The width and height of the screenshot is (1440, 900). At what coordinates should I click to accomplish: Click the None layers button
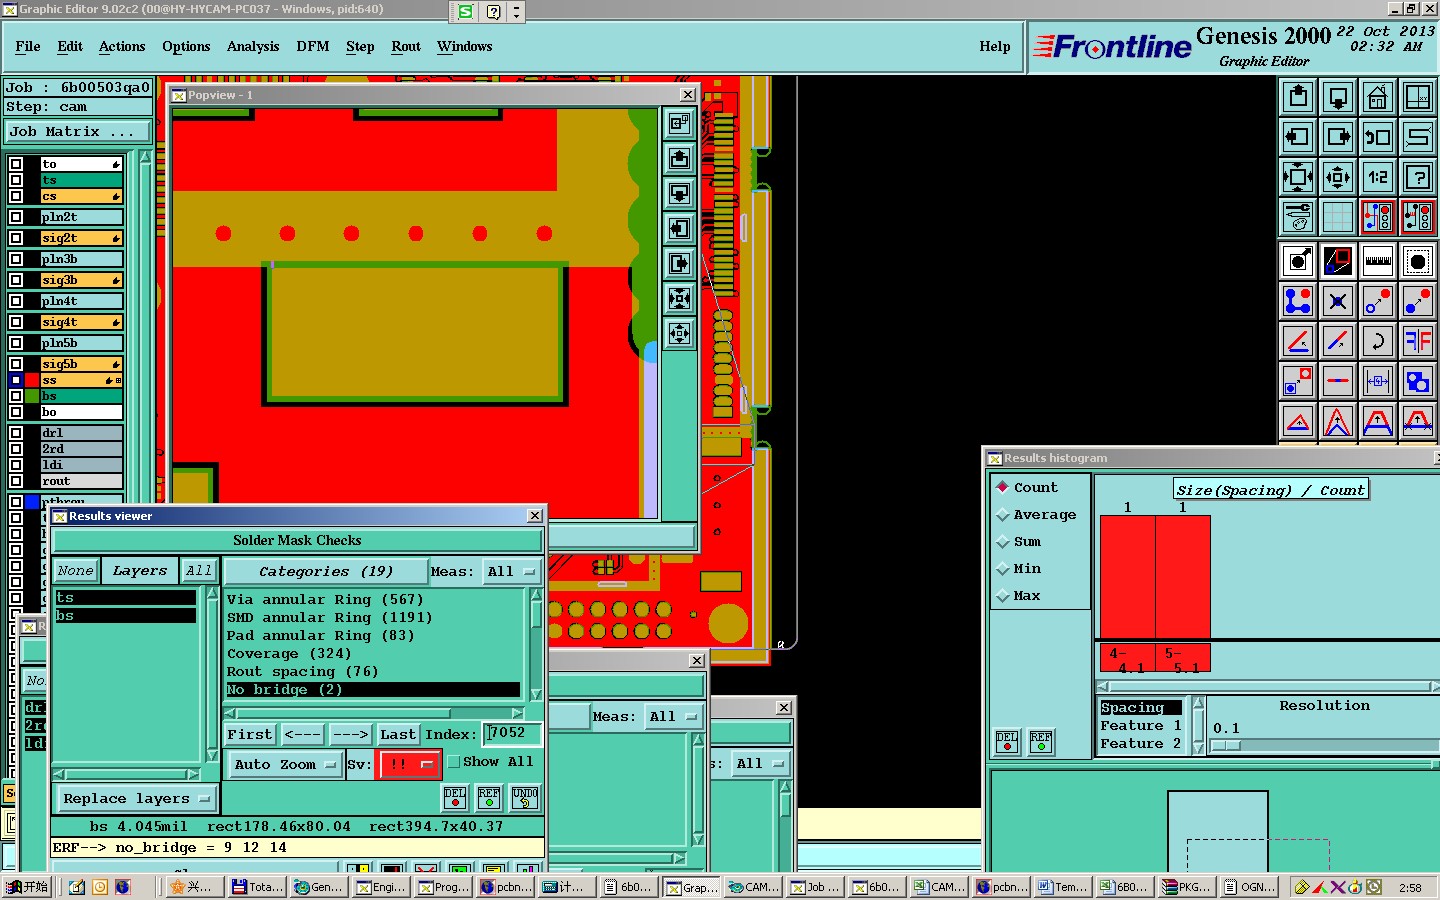click(75, 571)
